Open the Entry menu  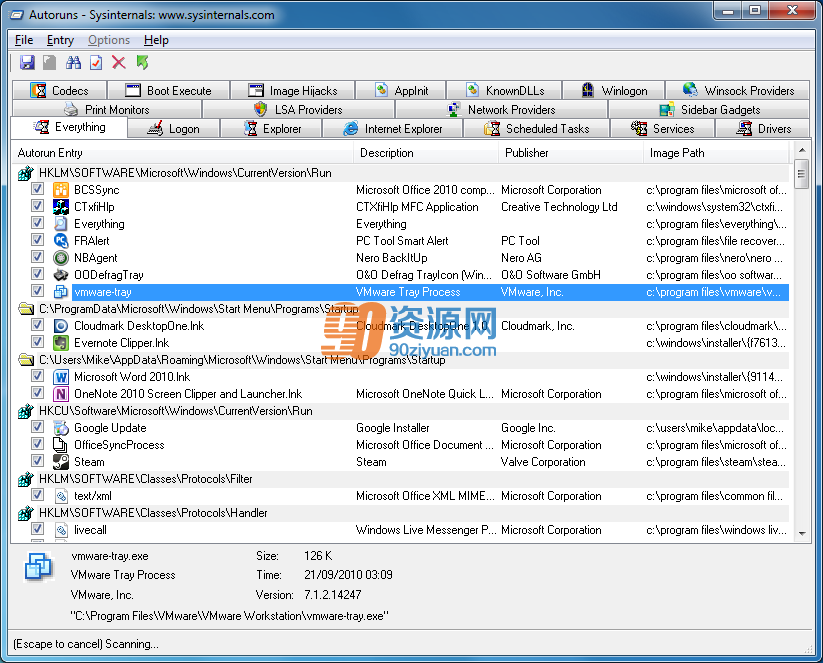coord(60,40)
